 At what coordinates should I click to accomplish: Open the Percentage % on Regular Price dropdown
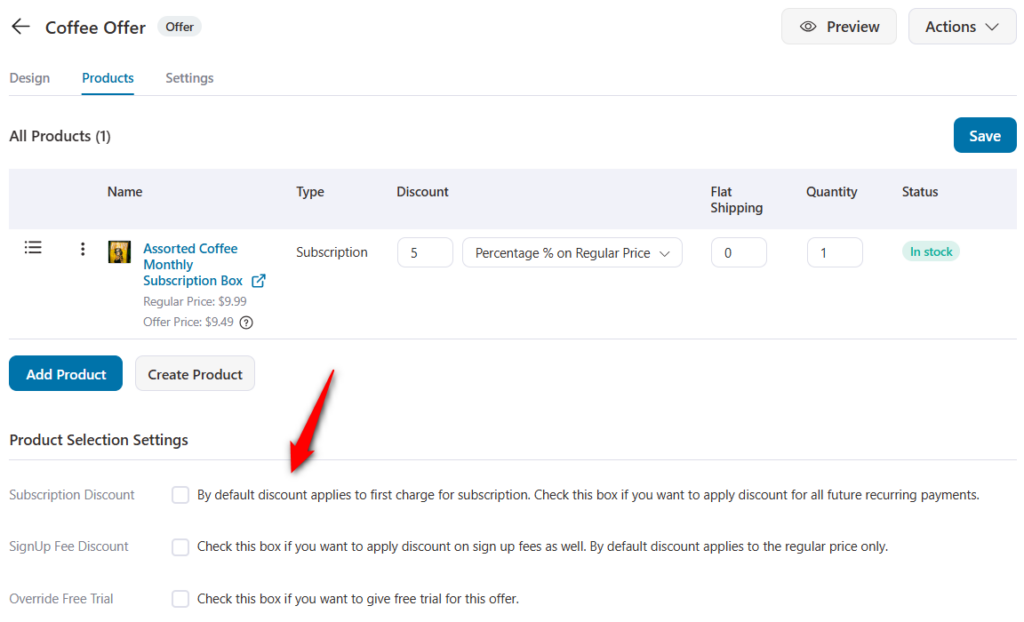click(572, 253)
